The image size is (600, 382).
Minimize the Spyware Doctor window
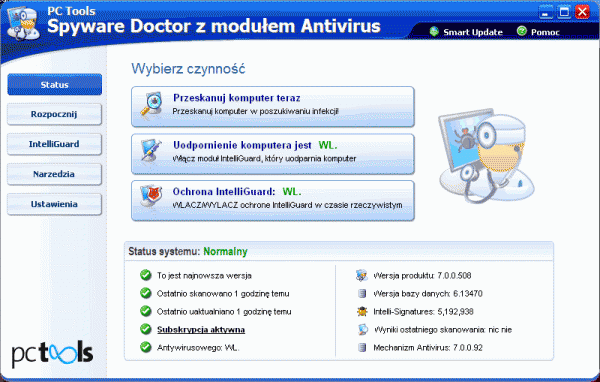pyautogui.click(x=546, y=12)
